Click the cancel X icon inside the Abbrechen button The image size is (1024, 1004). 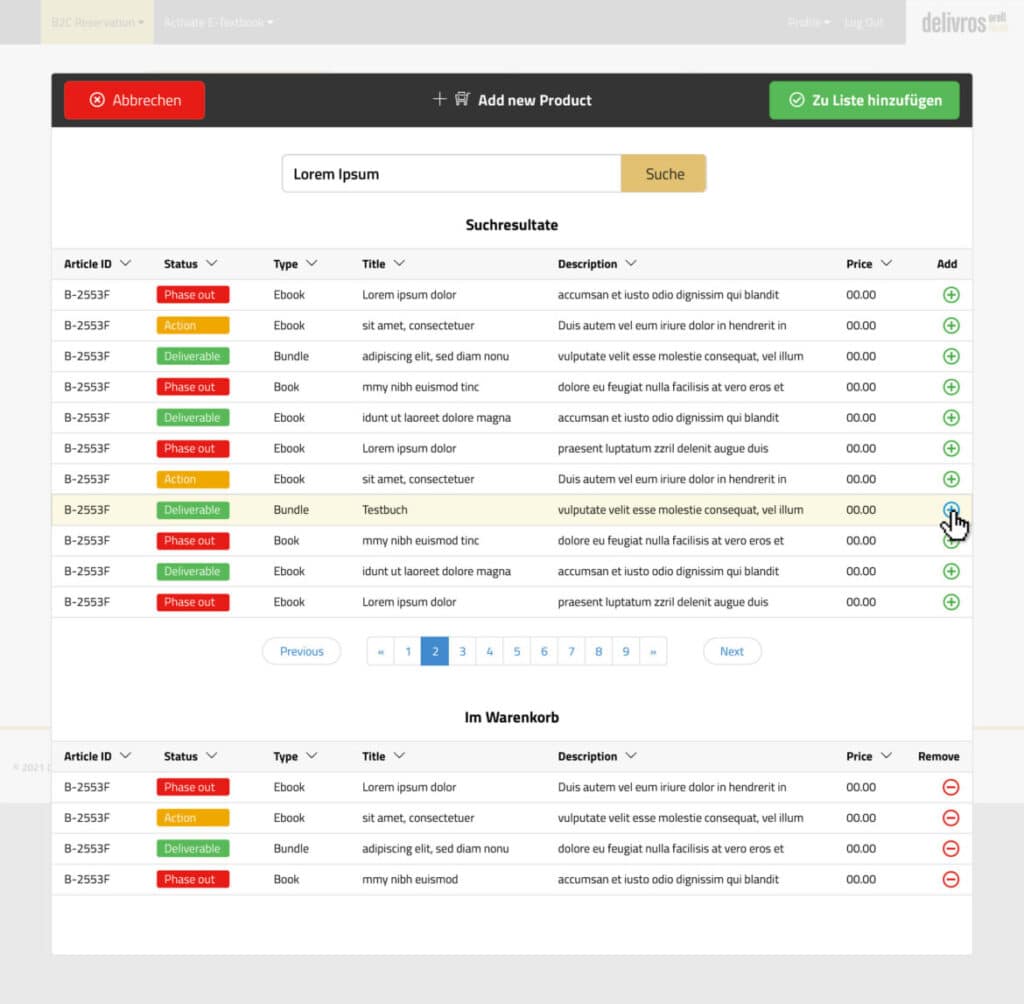click(96, 99)
